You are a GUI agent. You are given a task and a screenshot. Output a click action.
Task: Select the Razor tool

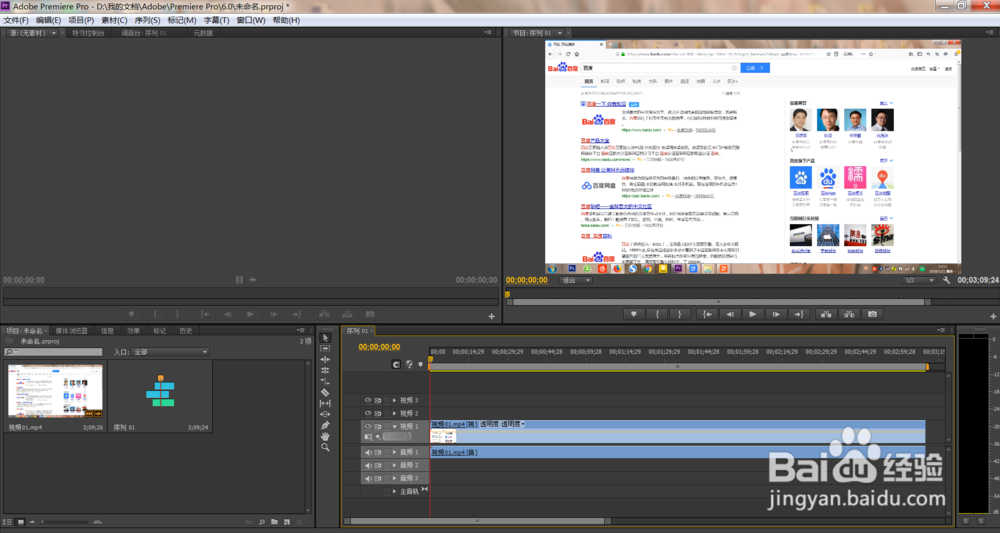(x=325, y=392)
